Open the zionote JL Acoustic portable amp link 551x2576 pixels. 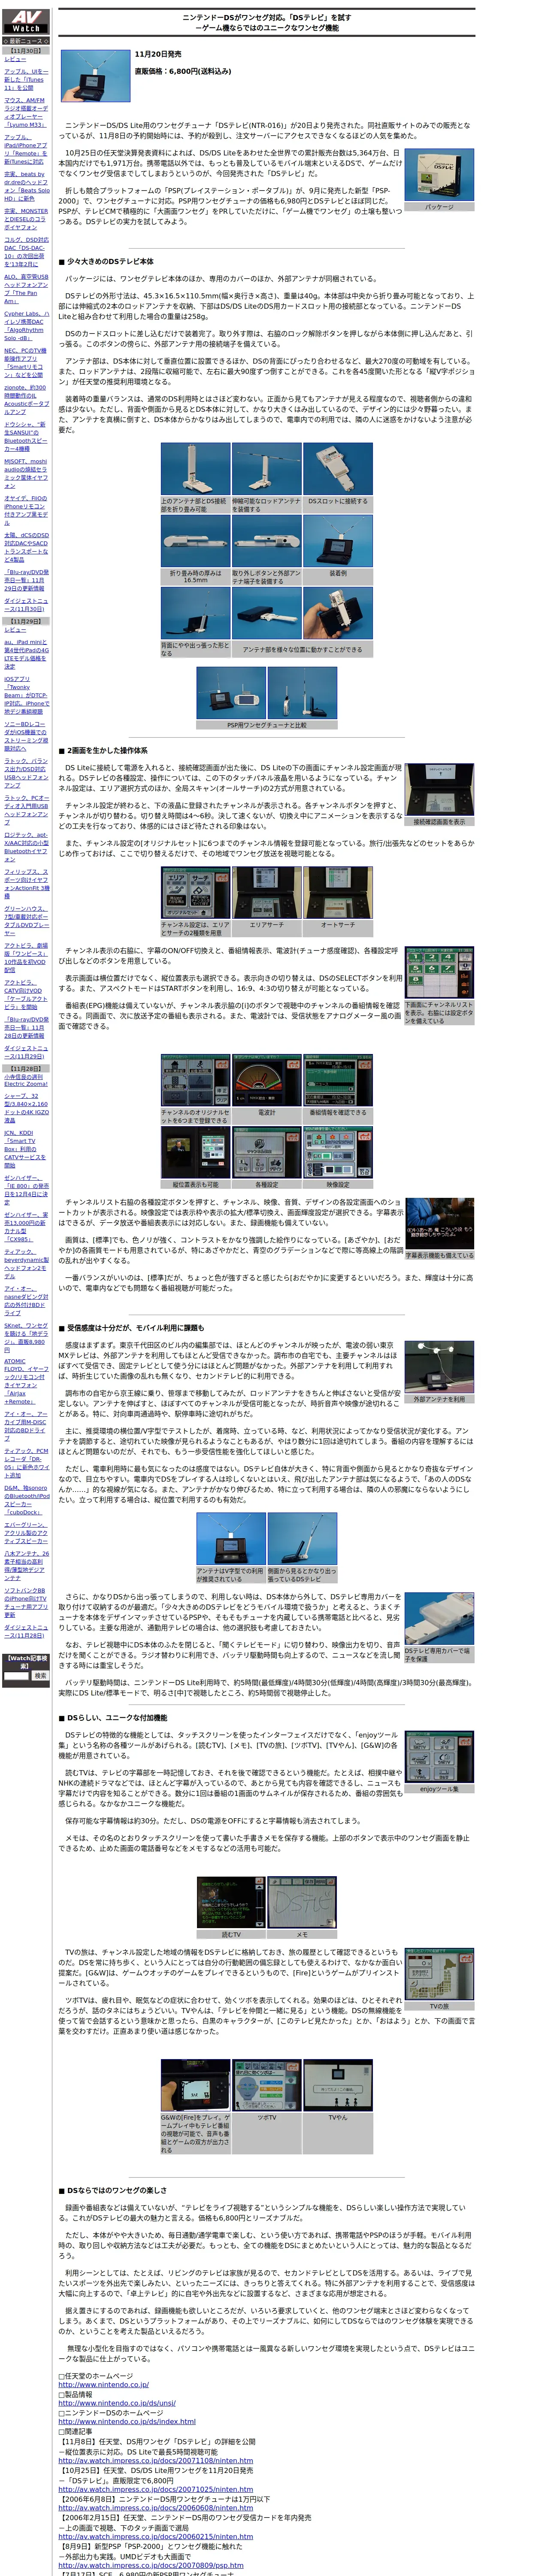pyautogui.click(x=26, y=400)
